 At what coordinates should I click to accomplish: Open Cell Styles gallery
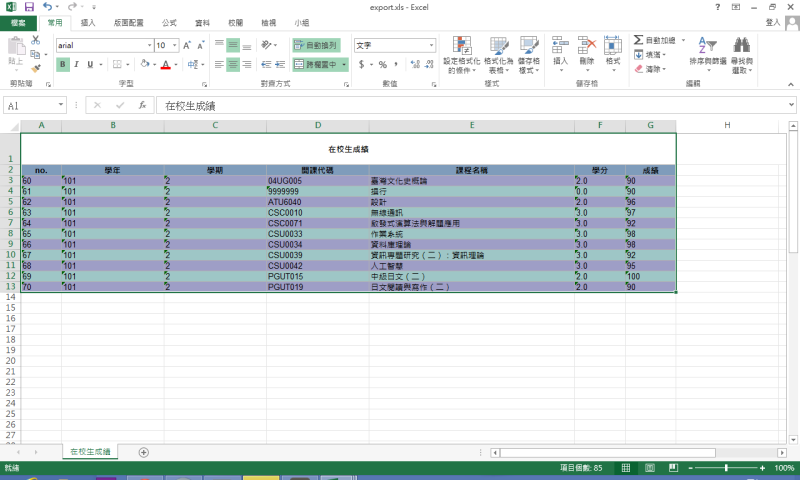tap(529, 55)
